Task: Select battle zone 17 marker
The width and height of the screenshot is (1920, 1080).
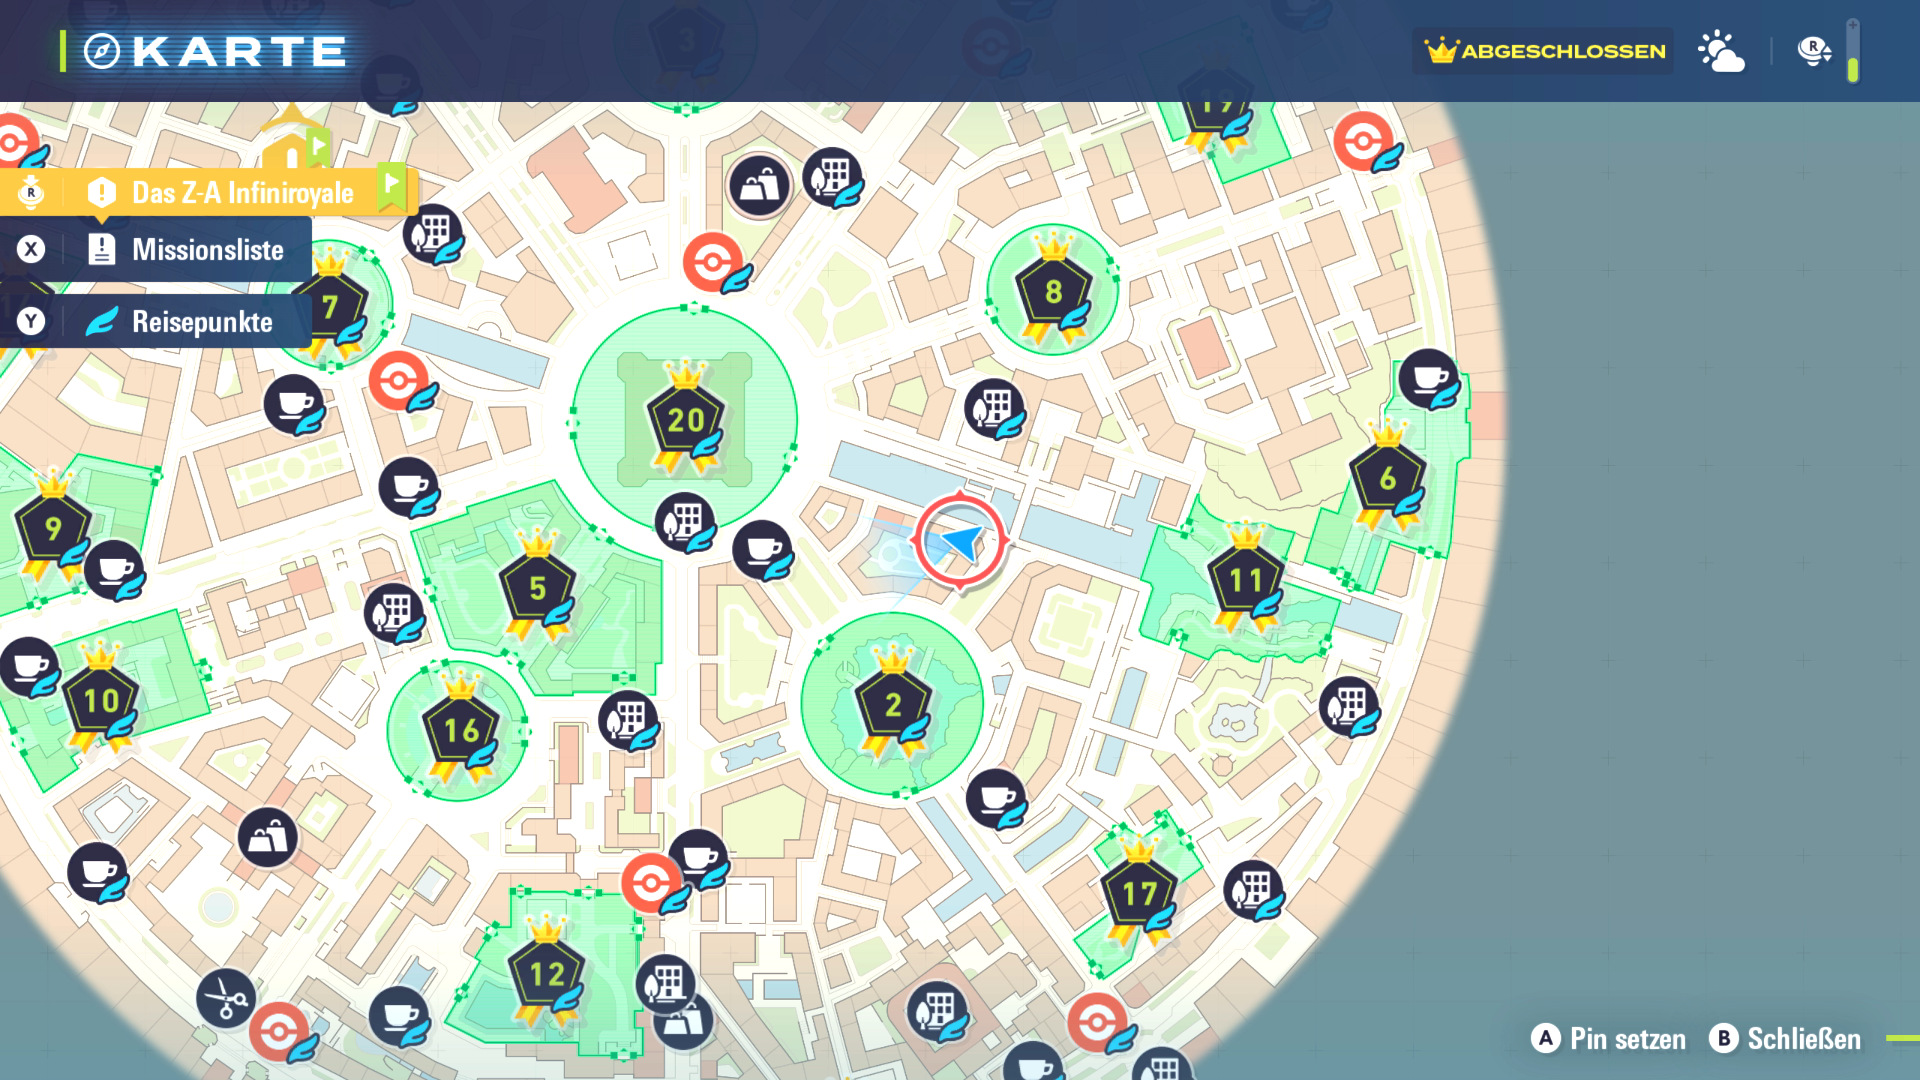Action: point(1139,893)
